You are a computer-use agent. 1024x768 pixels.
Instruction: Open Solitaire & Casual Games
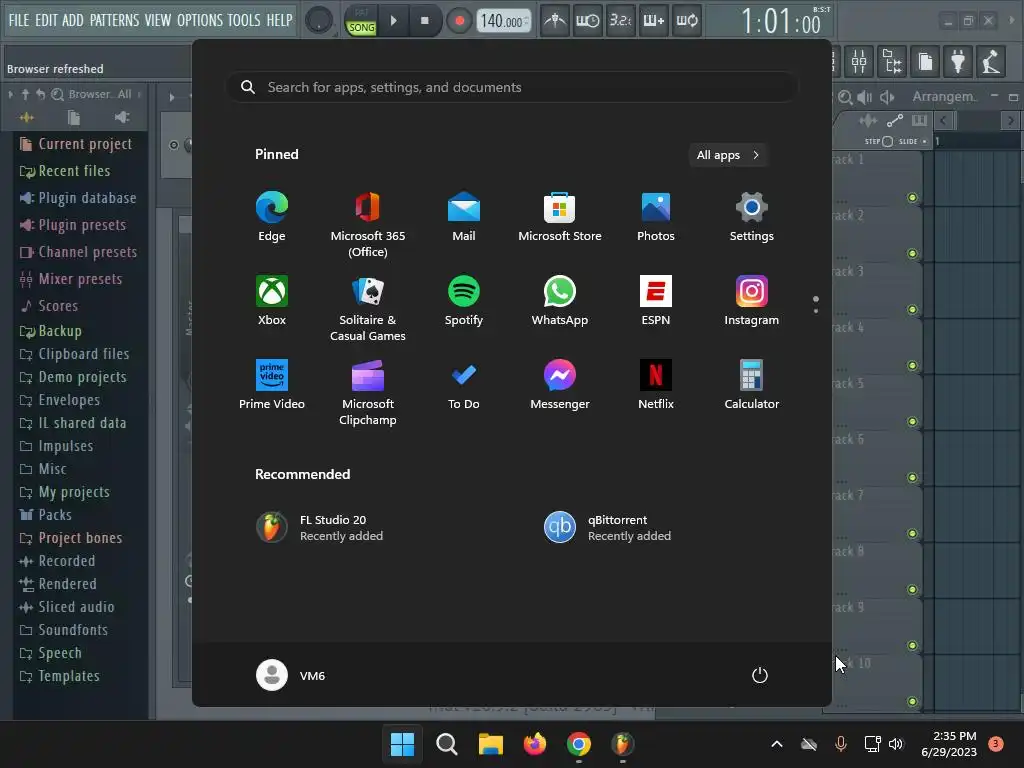click(368, 308)
